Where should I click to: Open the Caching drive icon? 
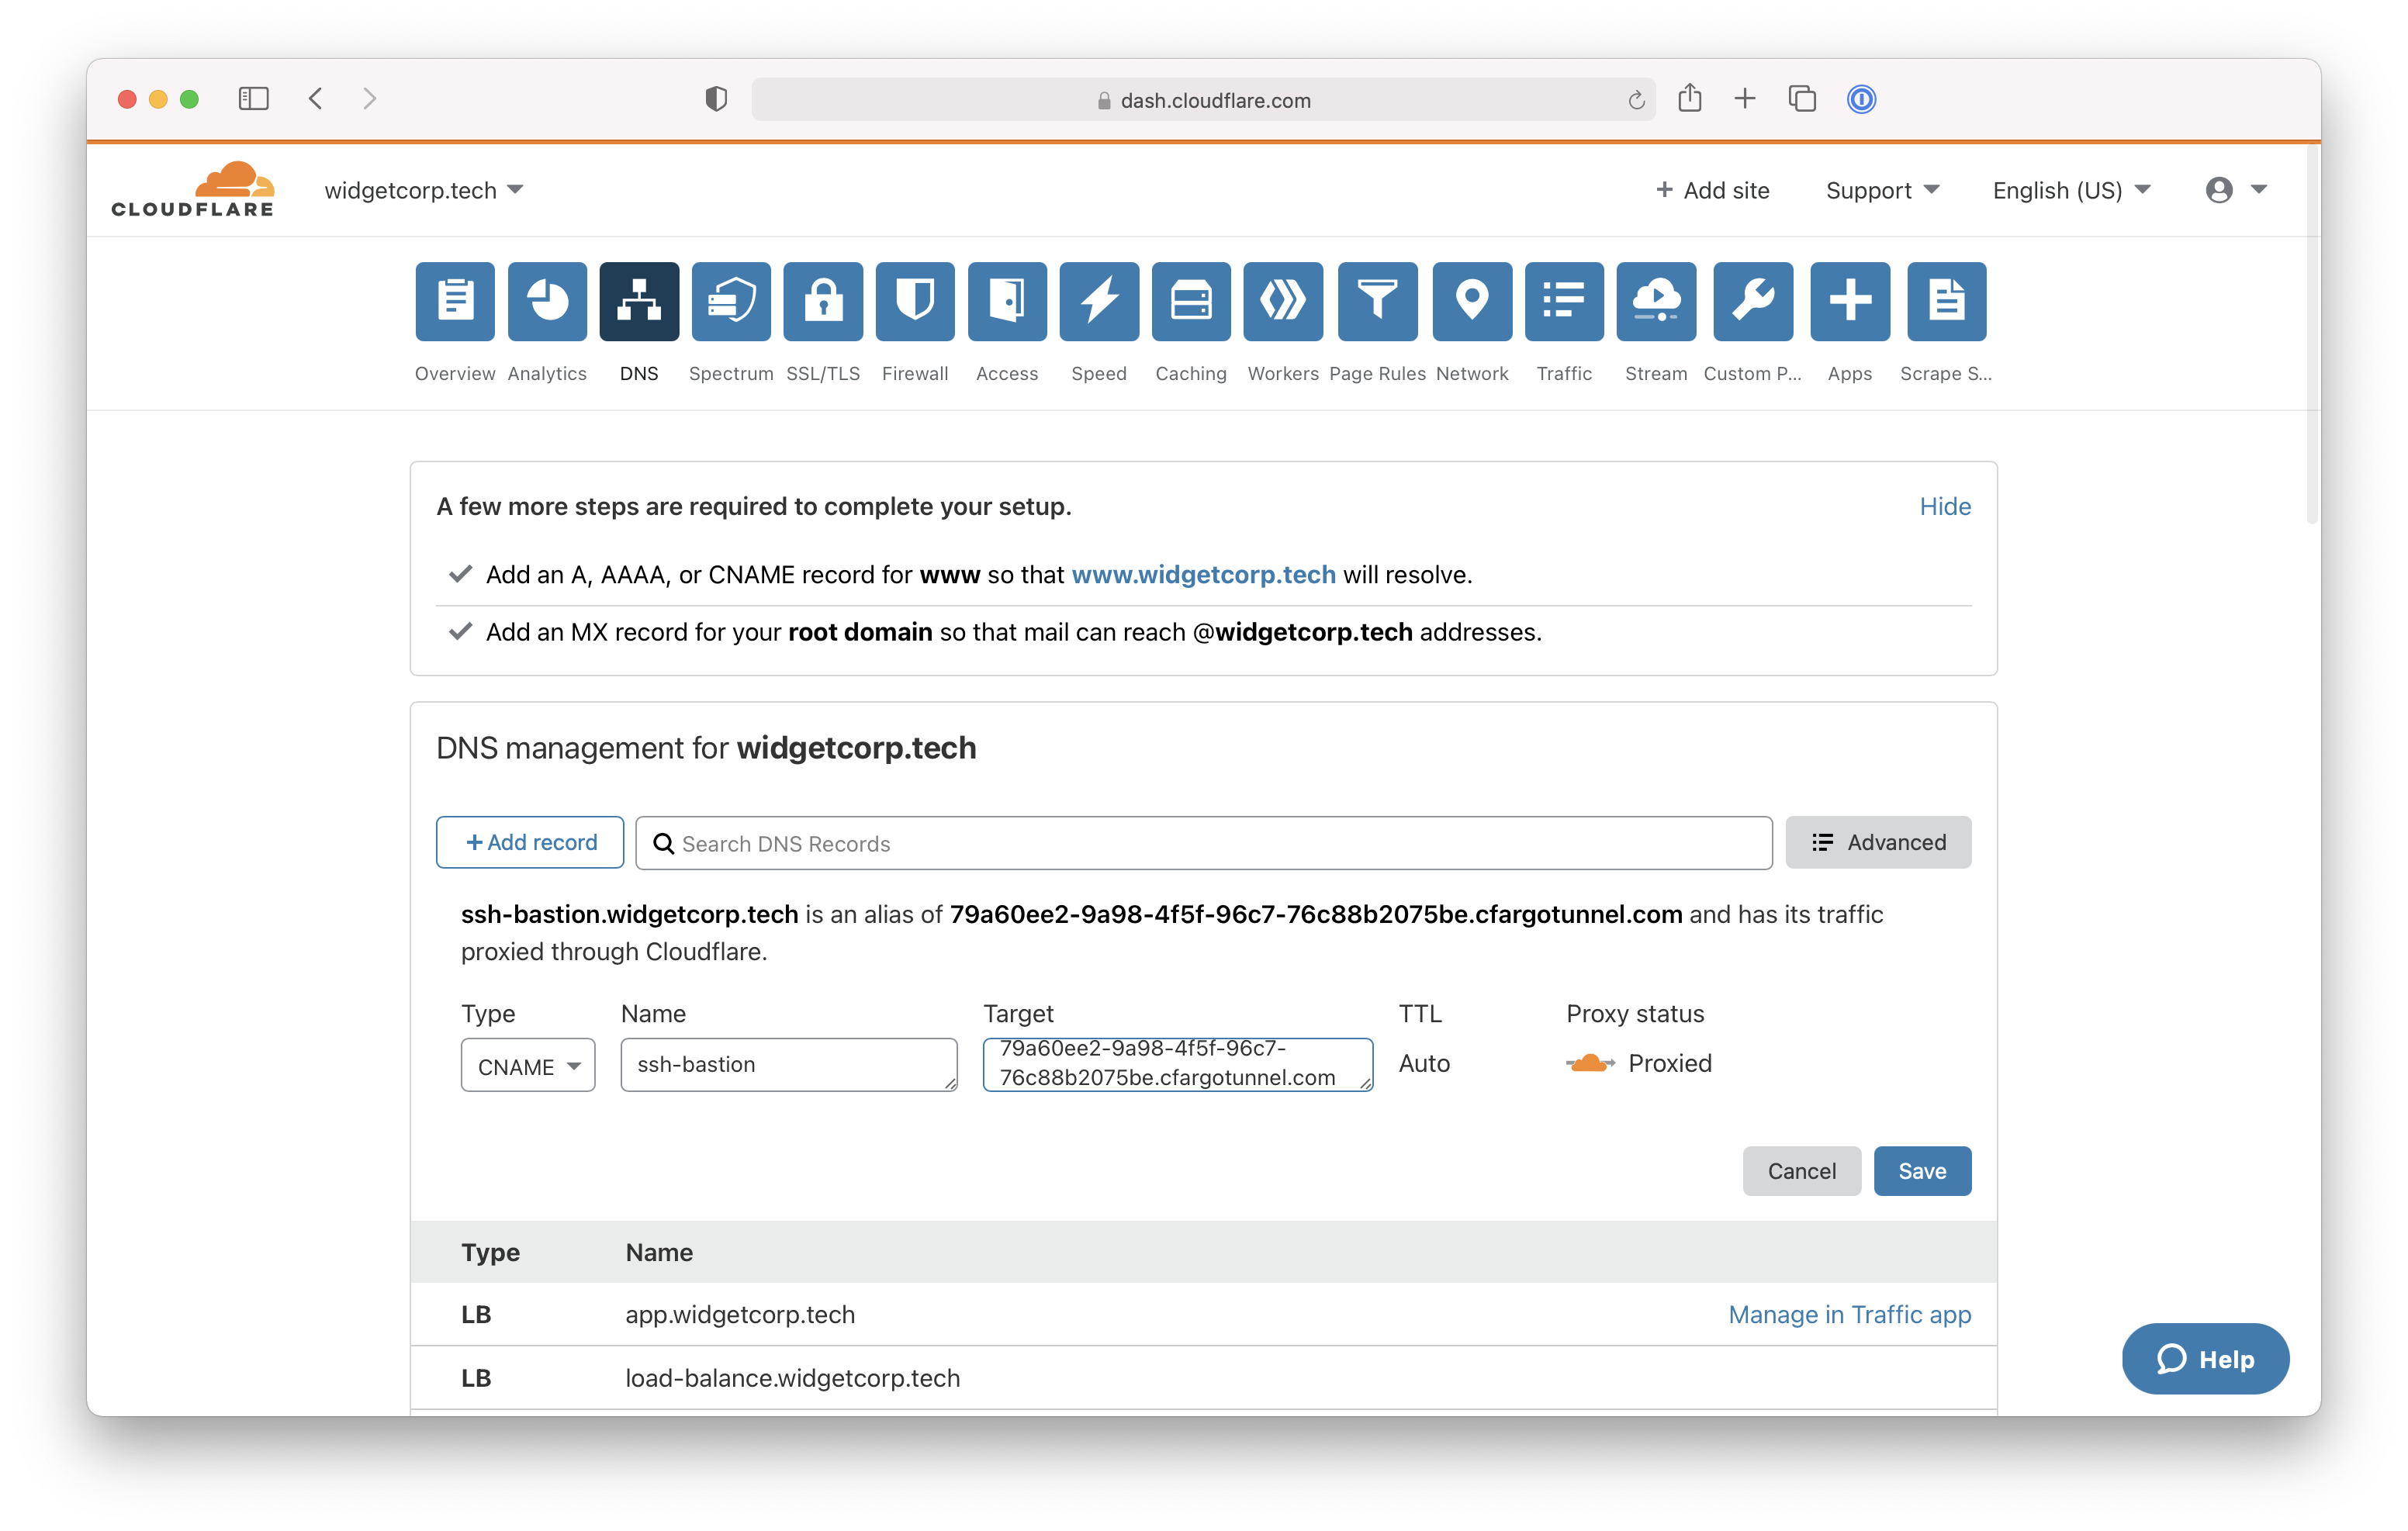click(1191, 301)
